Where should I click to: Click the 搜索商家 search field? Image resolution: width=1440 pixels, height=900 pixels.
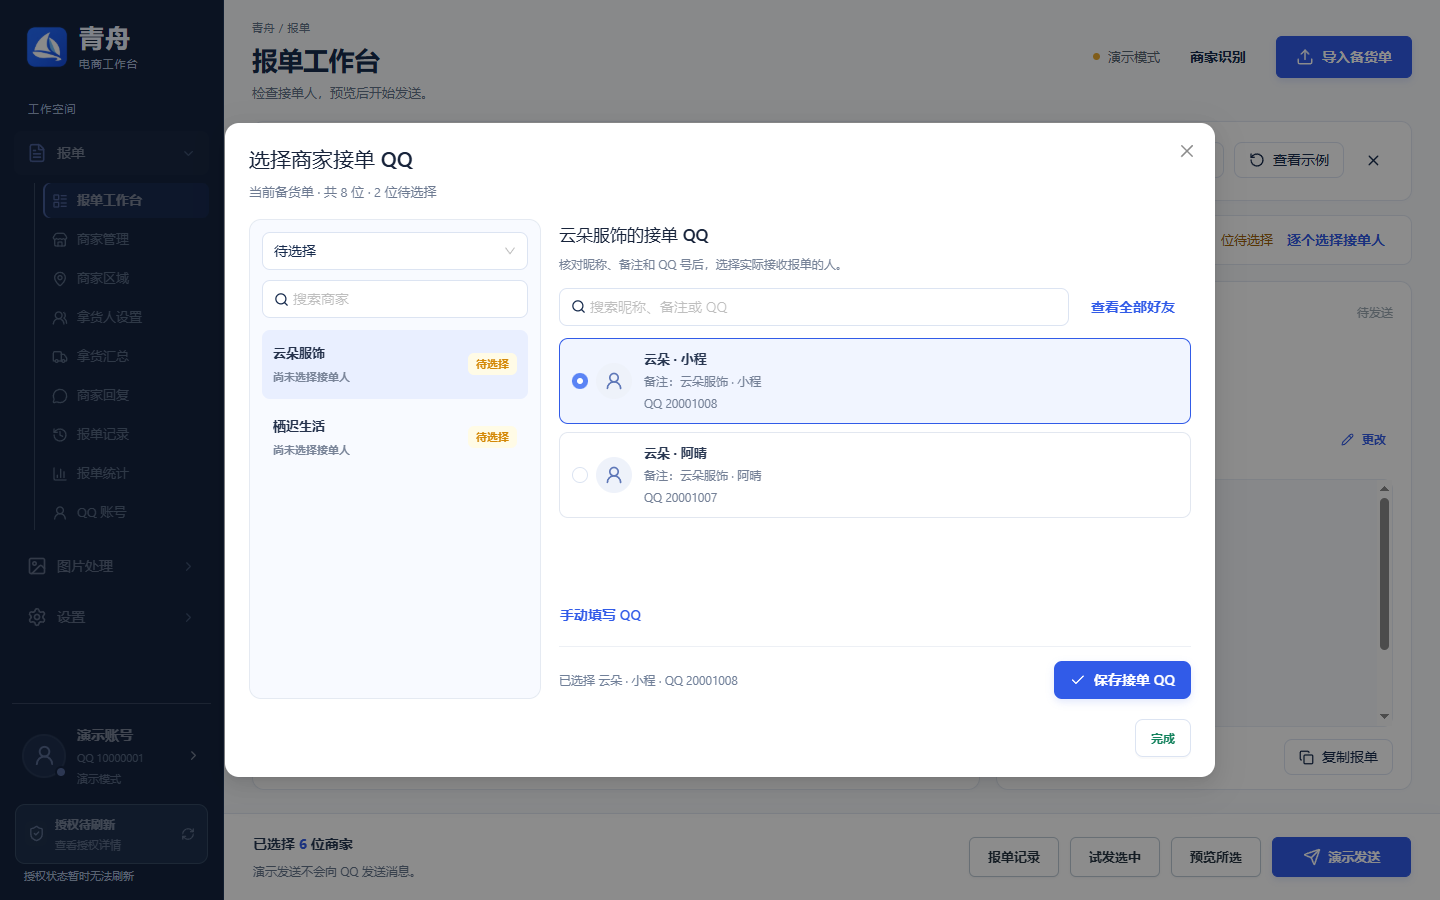[x=395, y=299]
